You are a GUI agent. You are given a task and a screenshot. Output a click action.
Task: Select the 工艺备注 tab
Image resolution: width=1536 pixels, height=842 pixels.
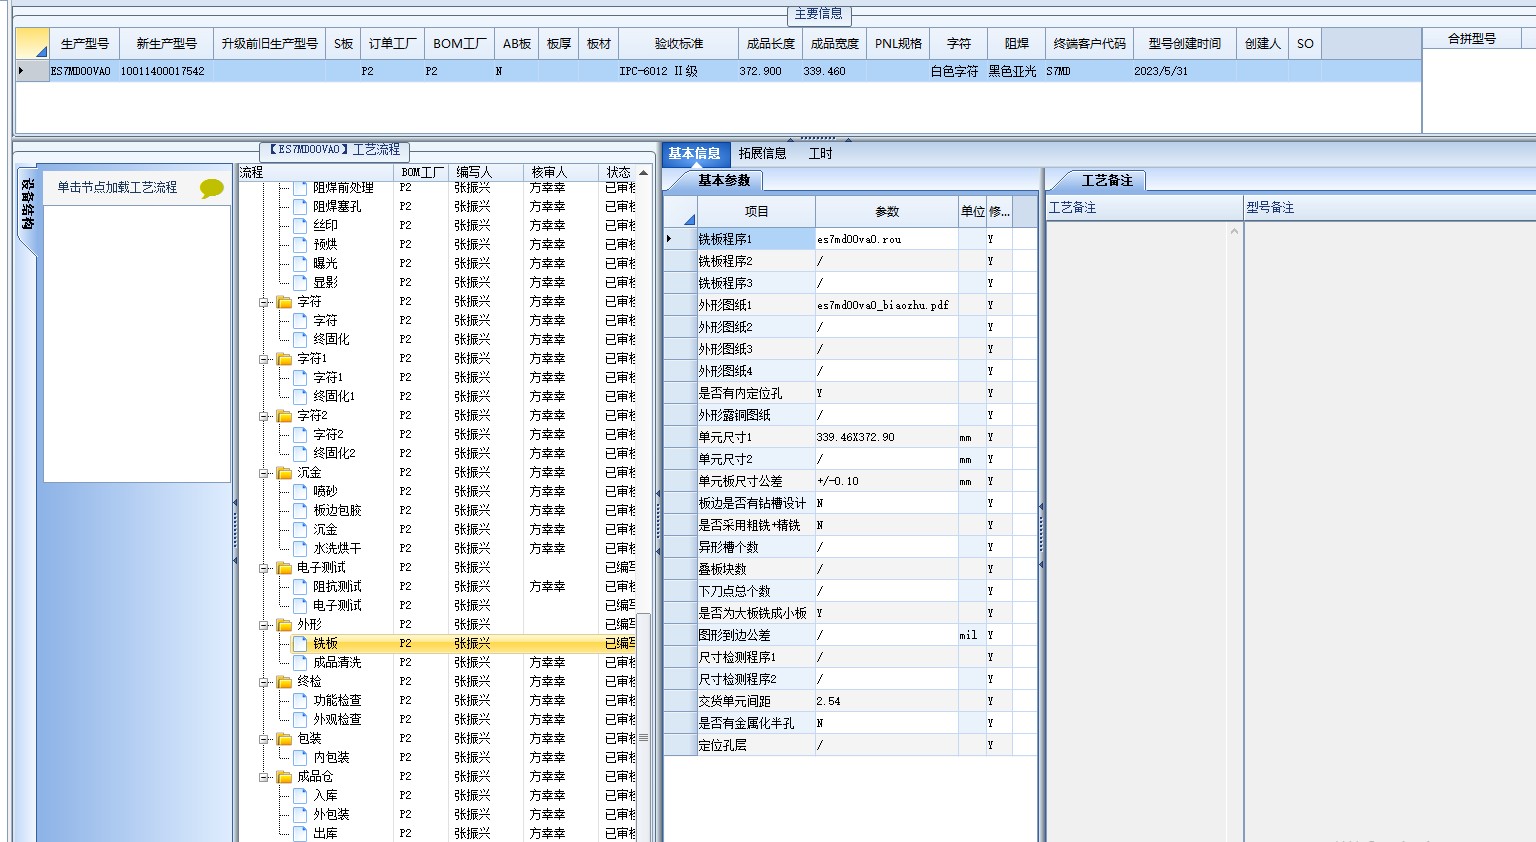pos(1107,180)
